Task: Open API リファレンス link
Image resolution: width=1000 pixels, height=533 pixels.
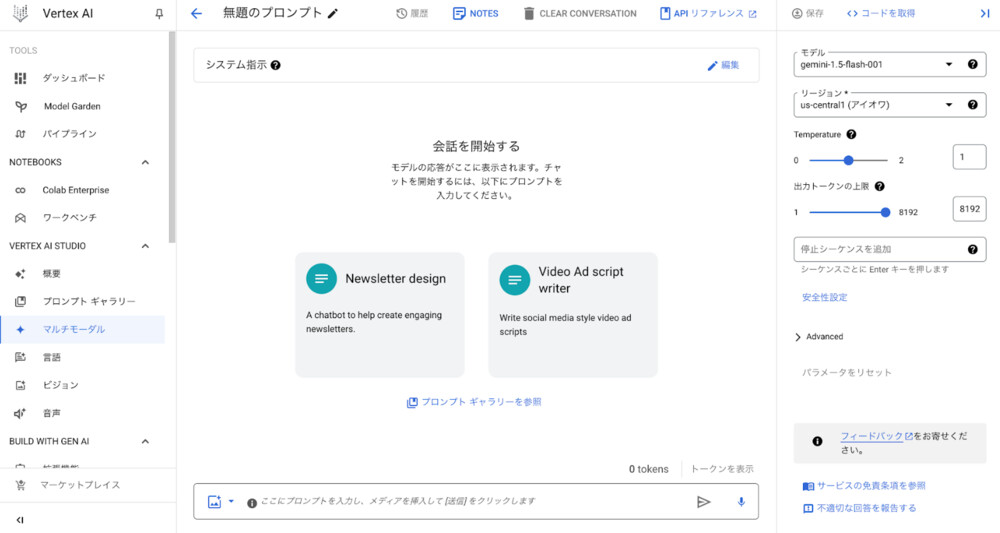Action: click(x=708, y=13)
